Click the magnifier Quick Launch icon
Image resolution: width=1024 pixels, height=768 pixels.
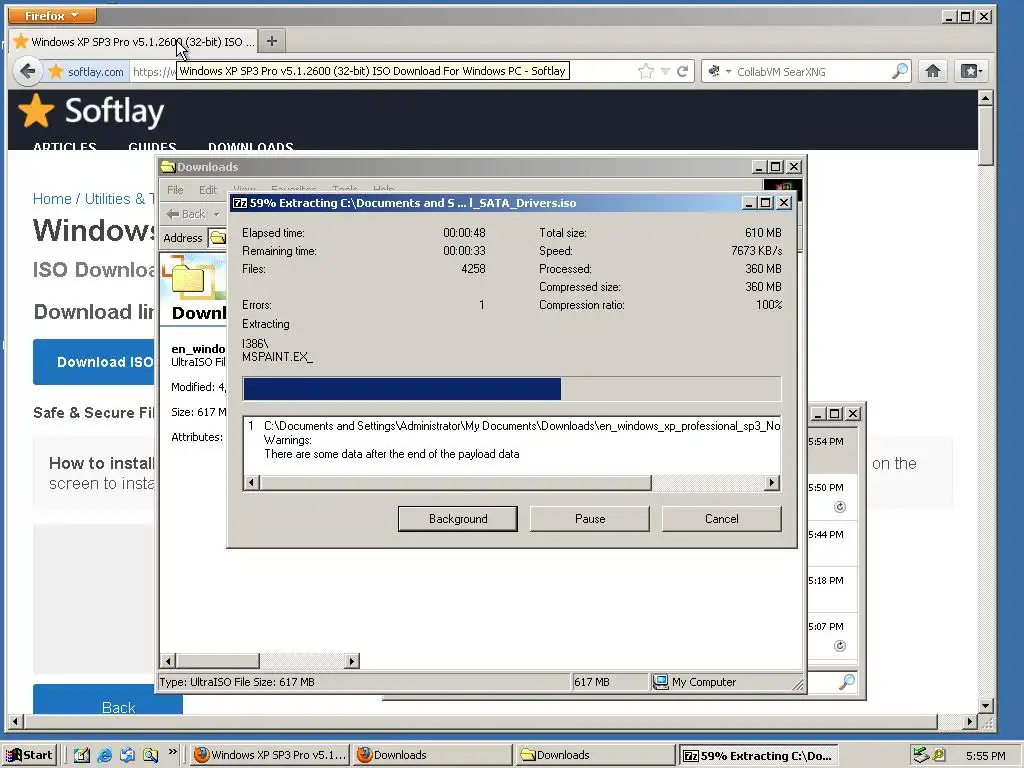pos(150,755)
